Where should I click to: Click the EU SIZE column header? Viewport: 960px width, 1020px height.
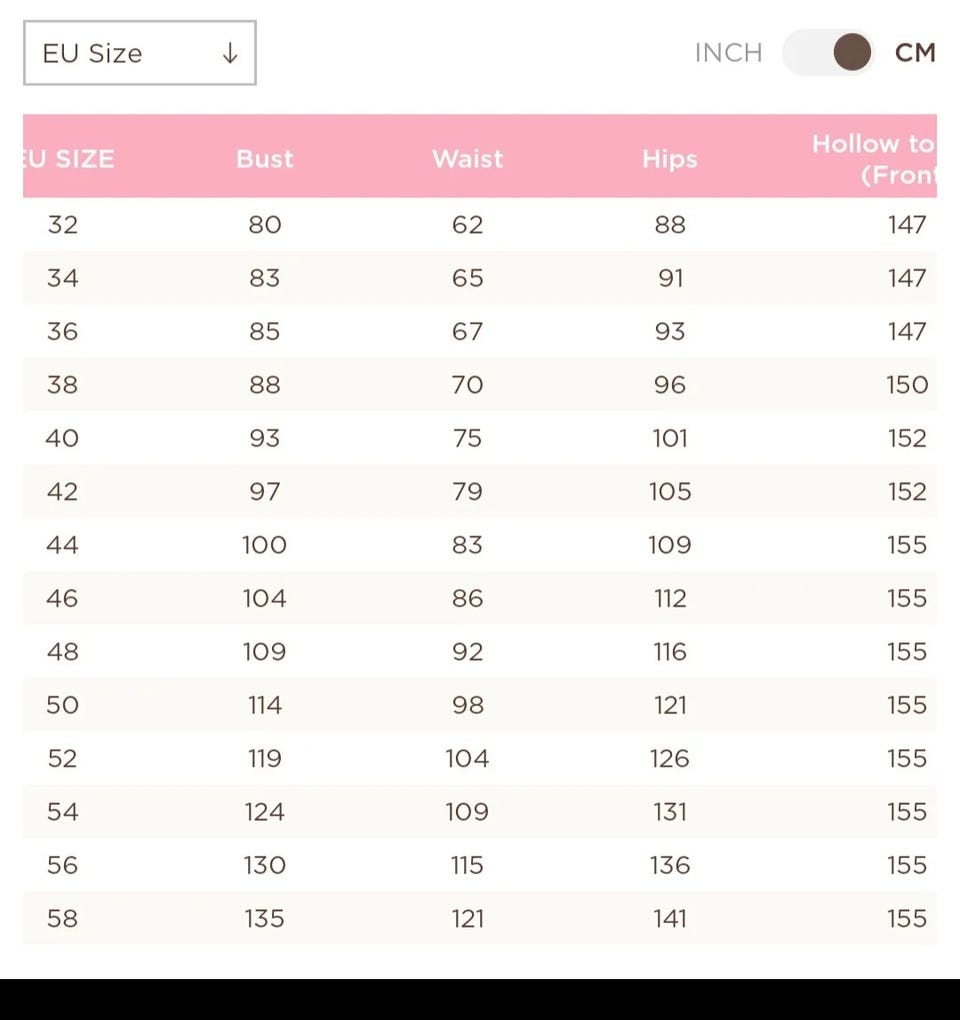point(70,158)
